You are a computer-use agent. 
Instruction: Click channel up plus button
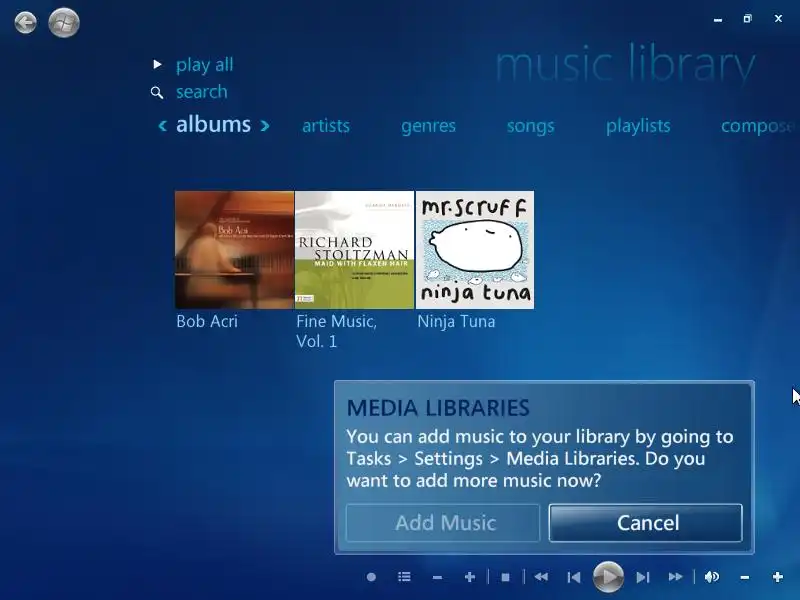470,577
